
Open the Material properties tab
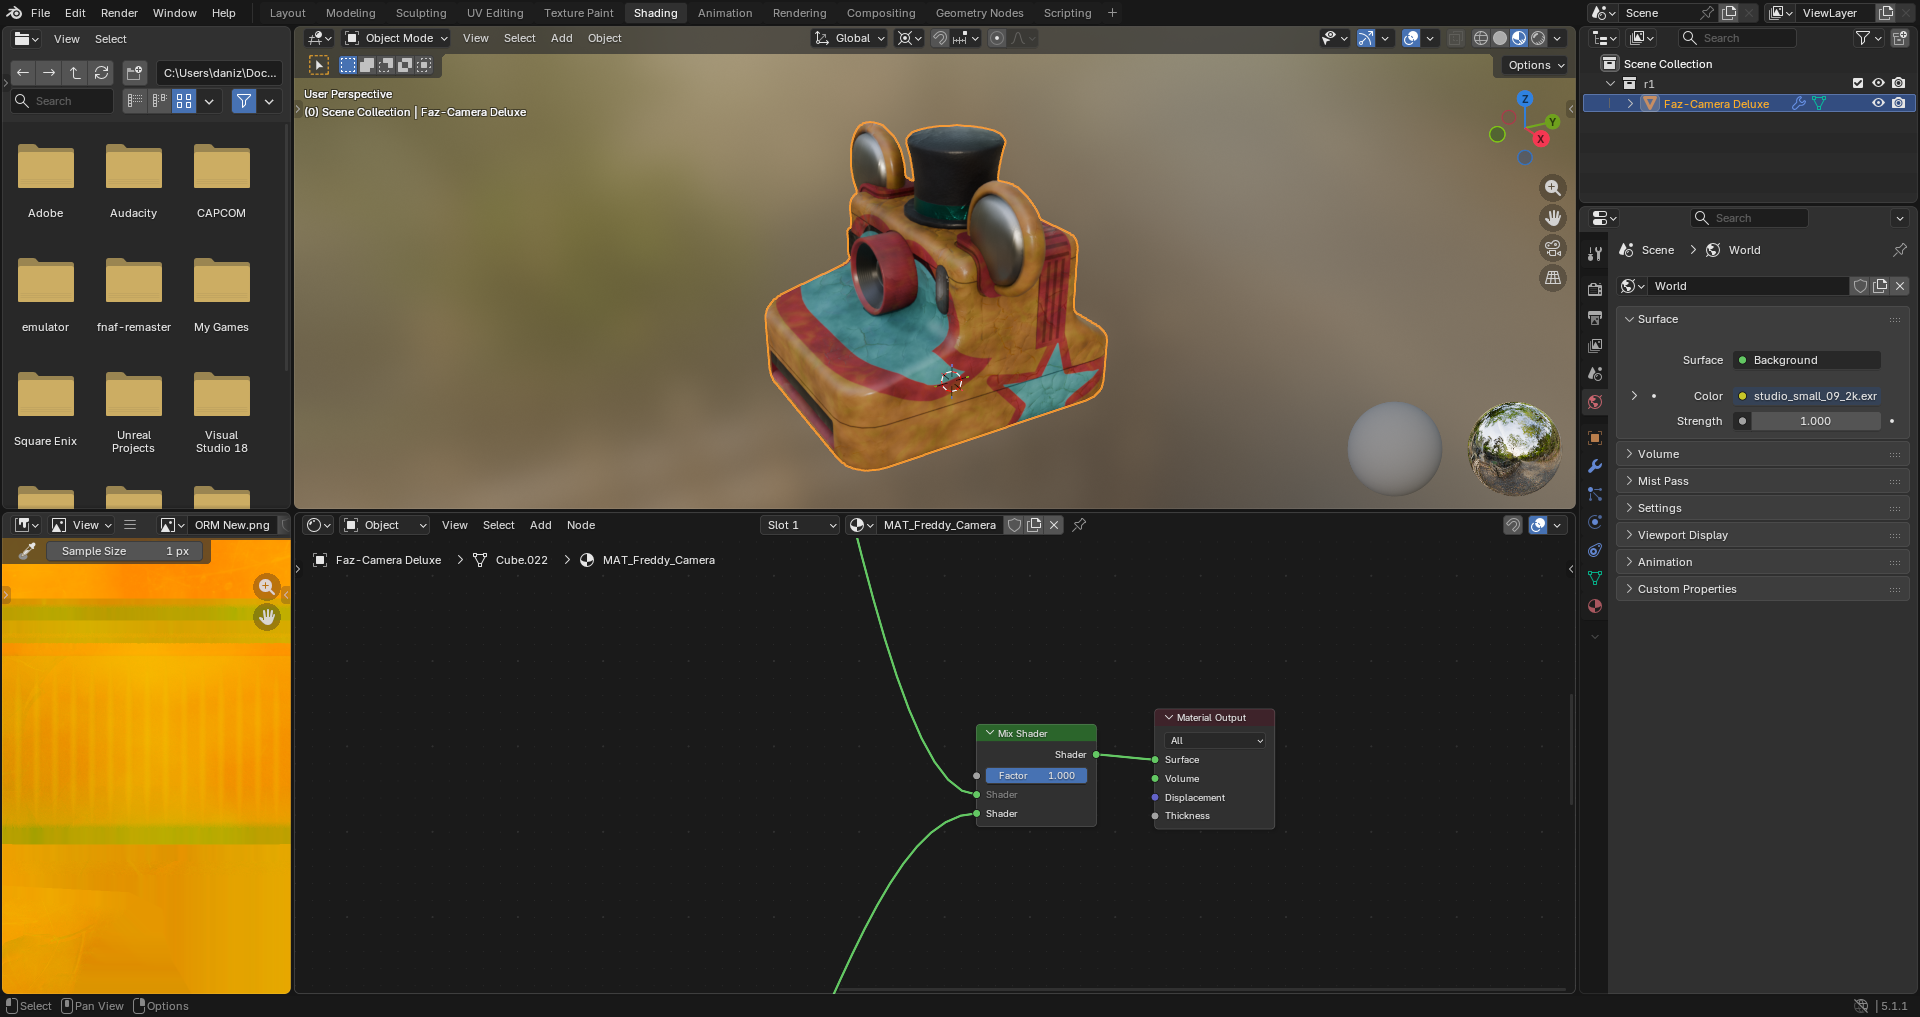(1595, 606)
